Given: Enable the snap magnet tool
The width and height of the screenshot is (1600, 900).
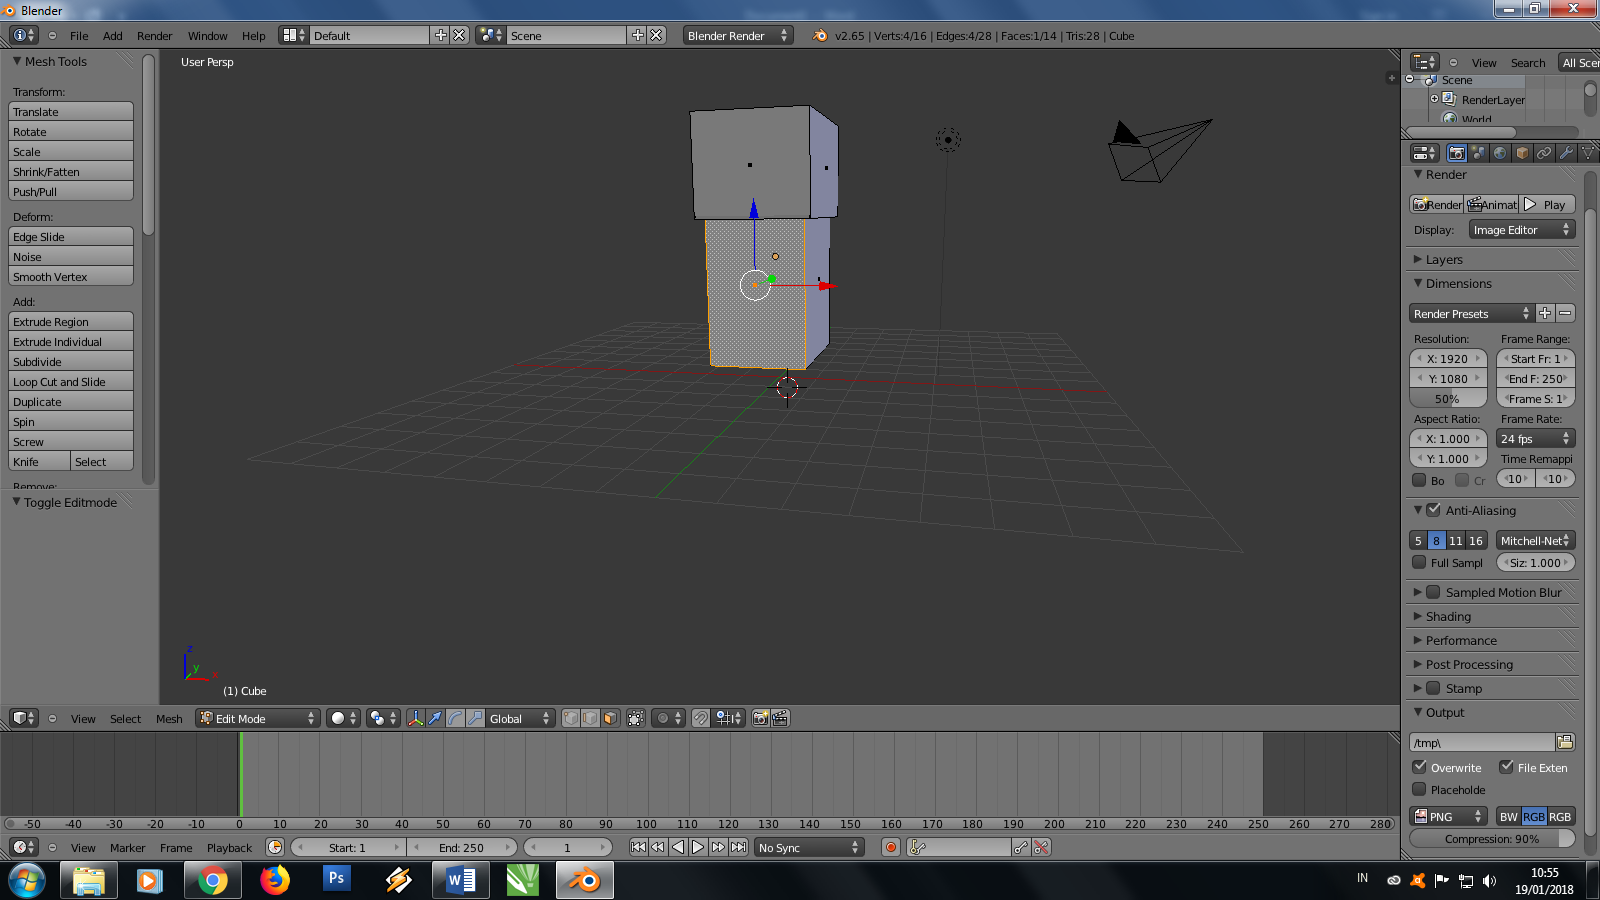Looking at the screenshot, I should [x=700, y=718].
